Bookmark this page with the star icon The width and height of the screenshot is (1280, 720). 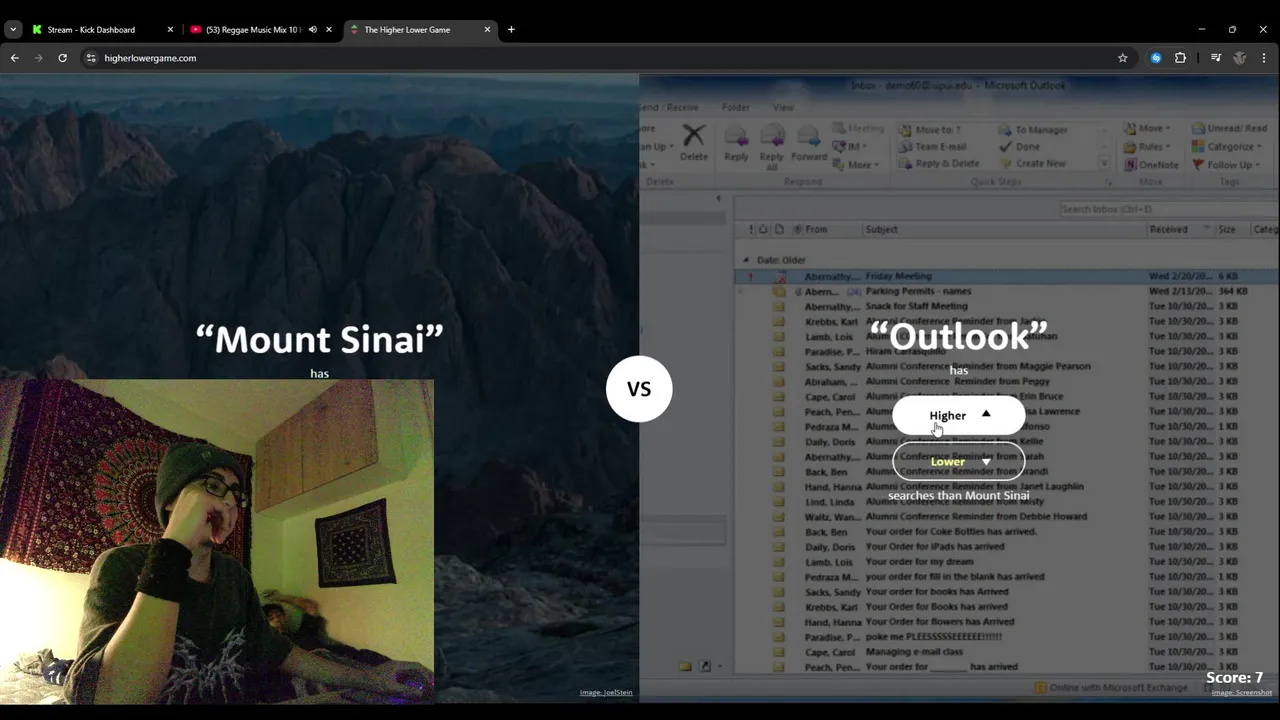click(x=1122, y=58)
